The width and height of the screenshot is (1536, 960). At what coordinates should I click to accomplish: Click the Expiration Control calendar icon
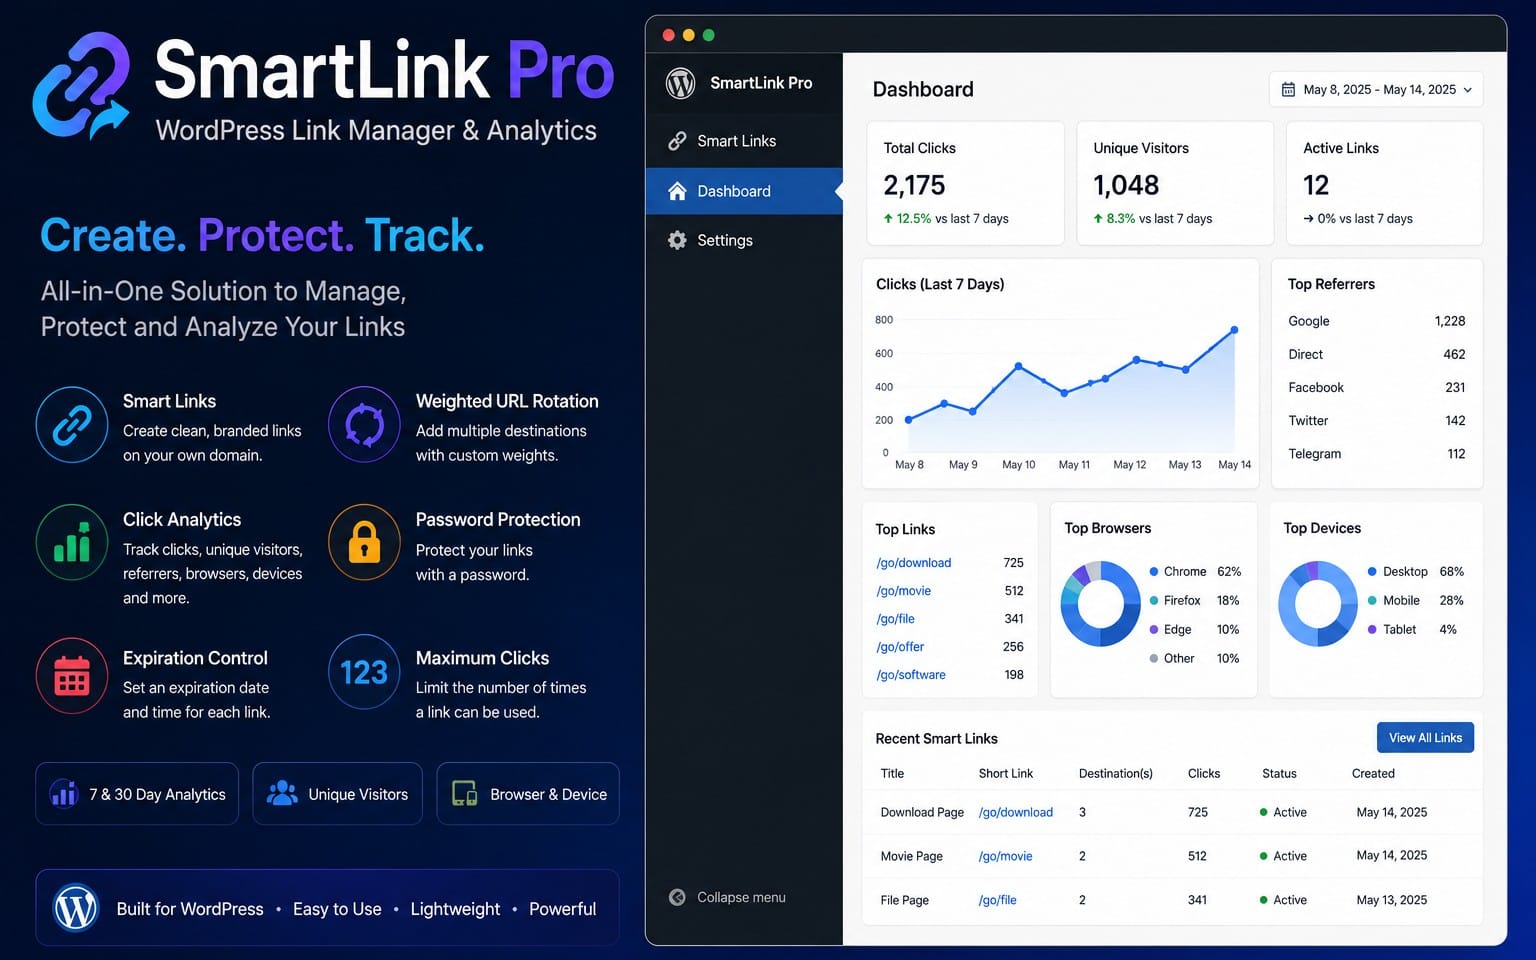(72, 675)
